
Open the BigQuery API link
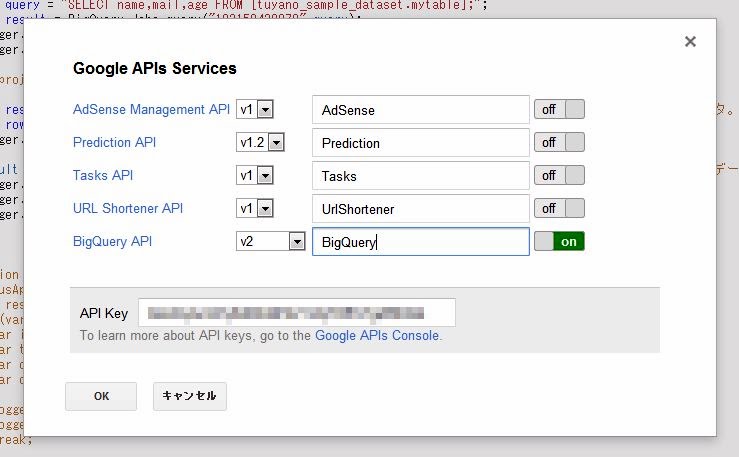pyautogui.click(x=113, y=241)
